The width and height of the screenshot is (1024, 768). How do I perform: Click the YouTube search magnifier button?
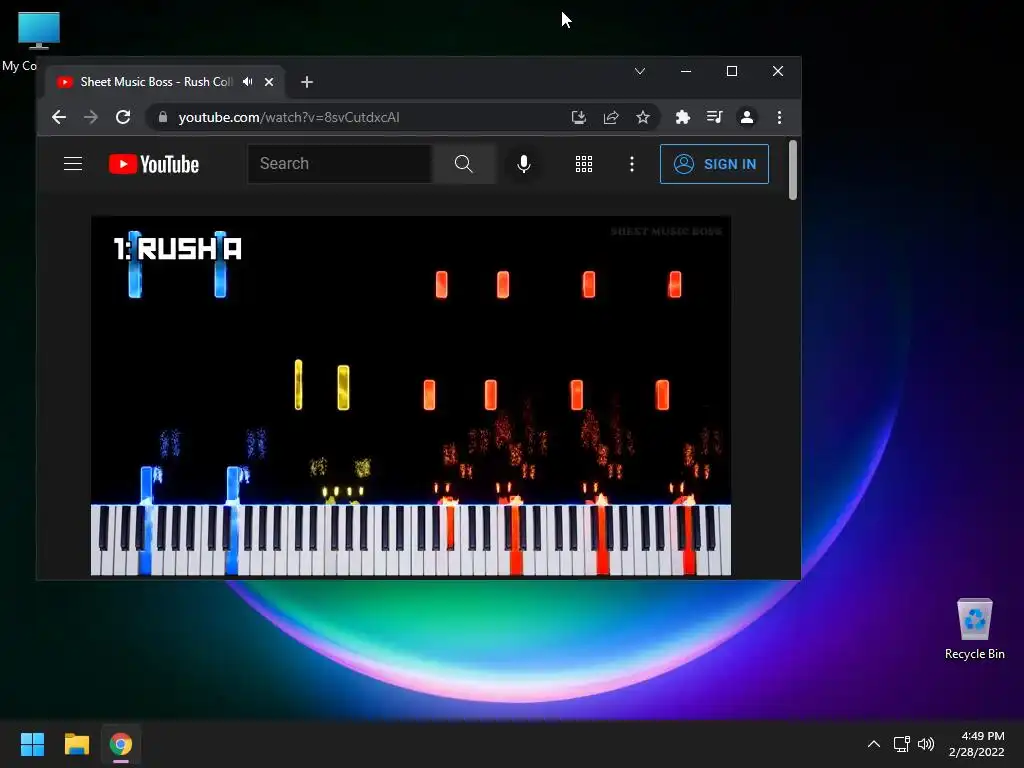pyautogui.click(x=464, y=163)
